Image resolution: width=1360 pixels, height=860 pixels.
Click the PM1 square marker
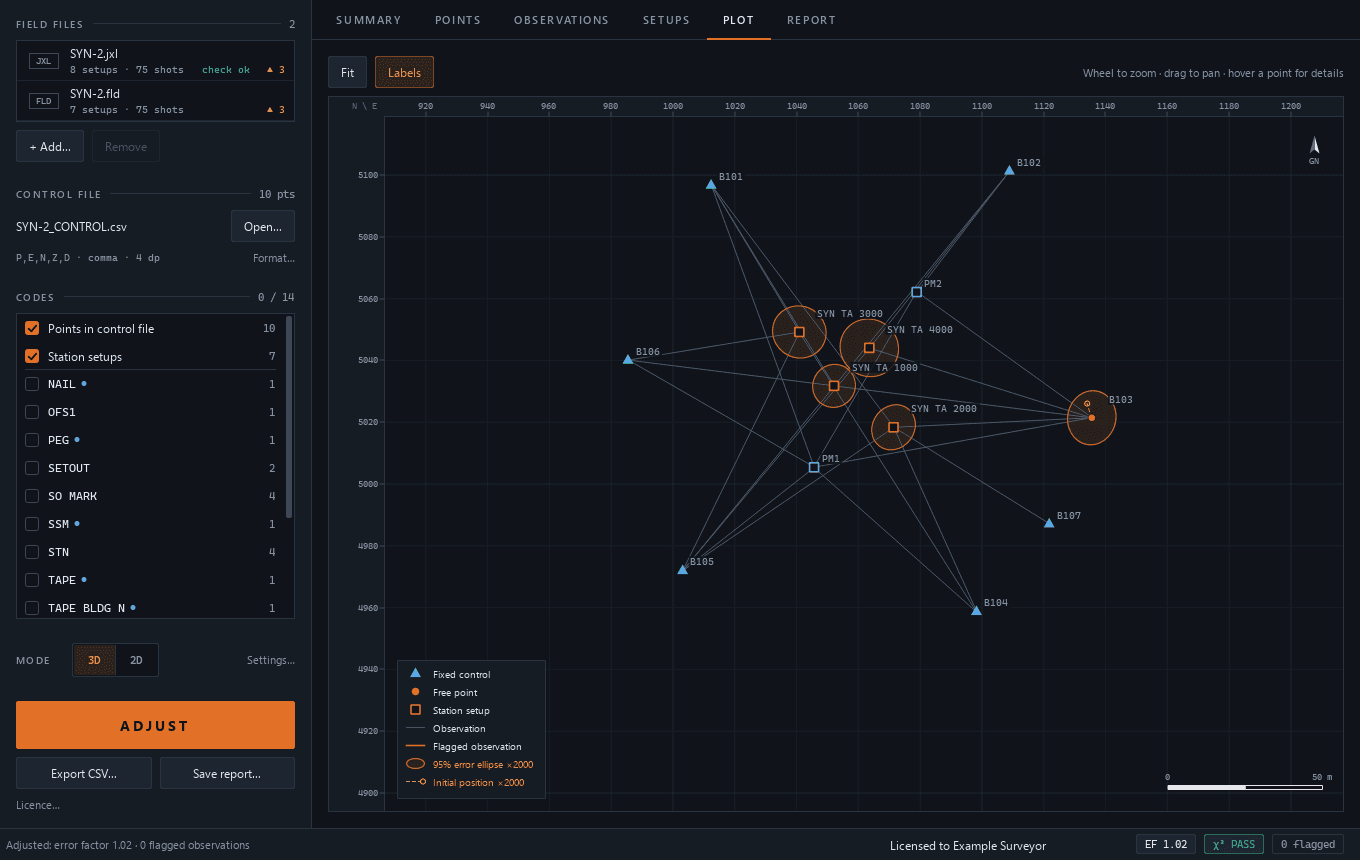click(x=814, y=467)
